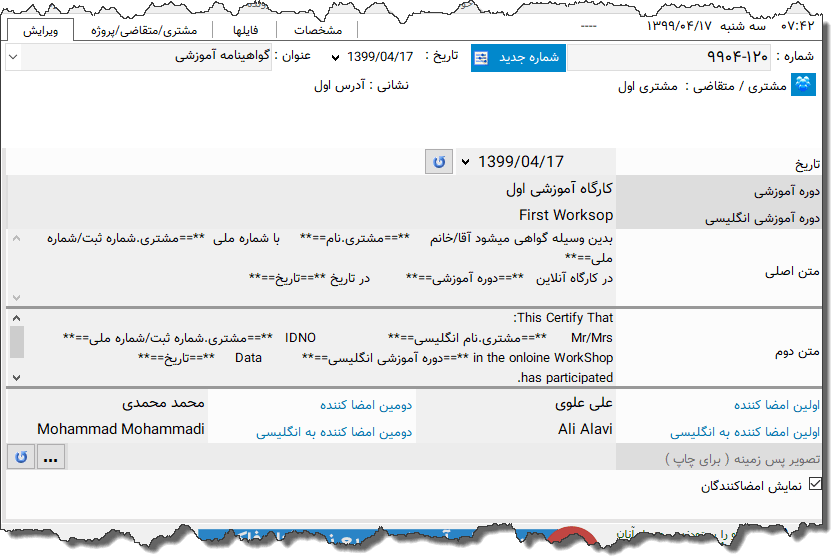The width and height of the screenshot is (831, 556).
Task: Click the محمد محمدی signer value
Action: pyautogui.click(x=163, y=404)
